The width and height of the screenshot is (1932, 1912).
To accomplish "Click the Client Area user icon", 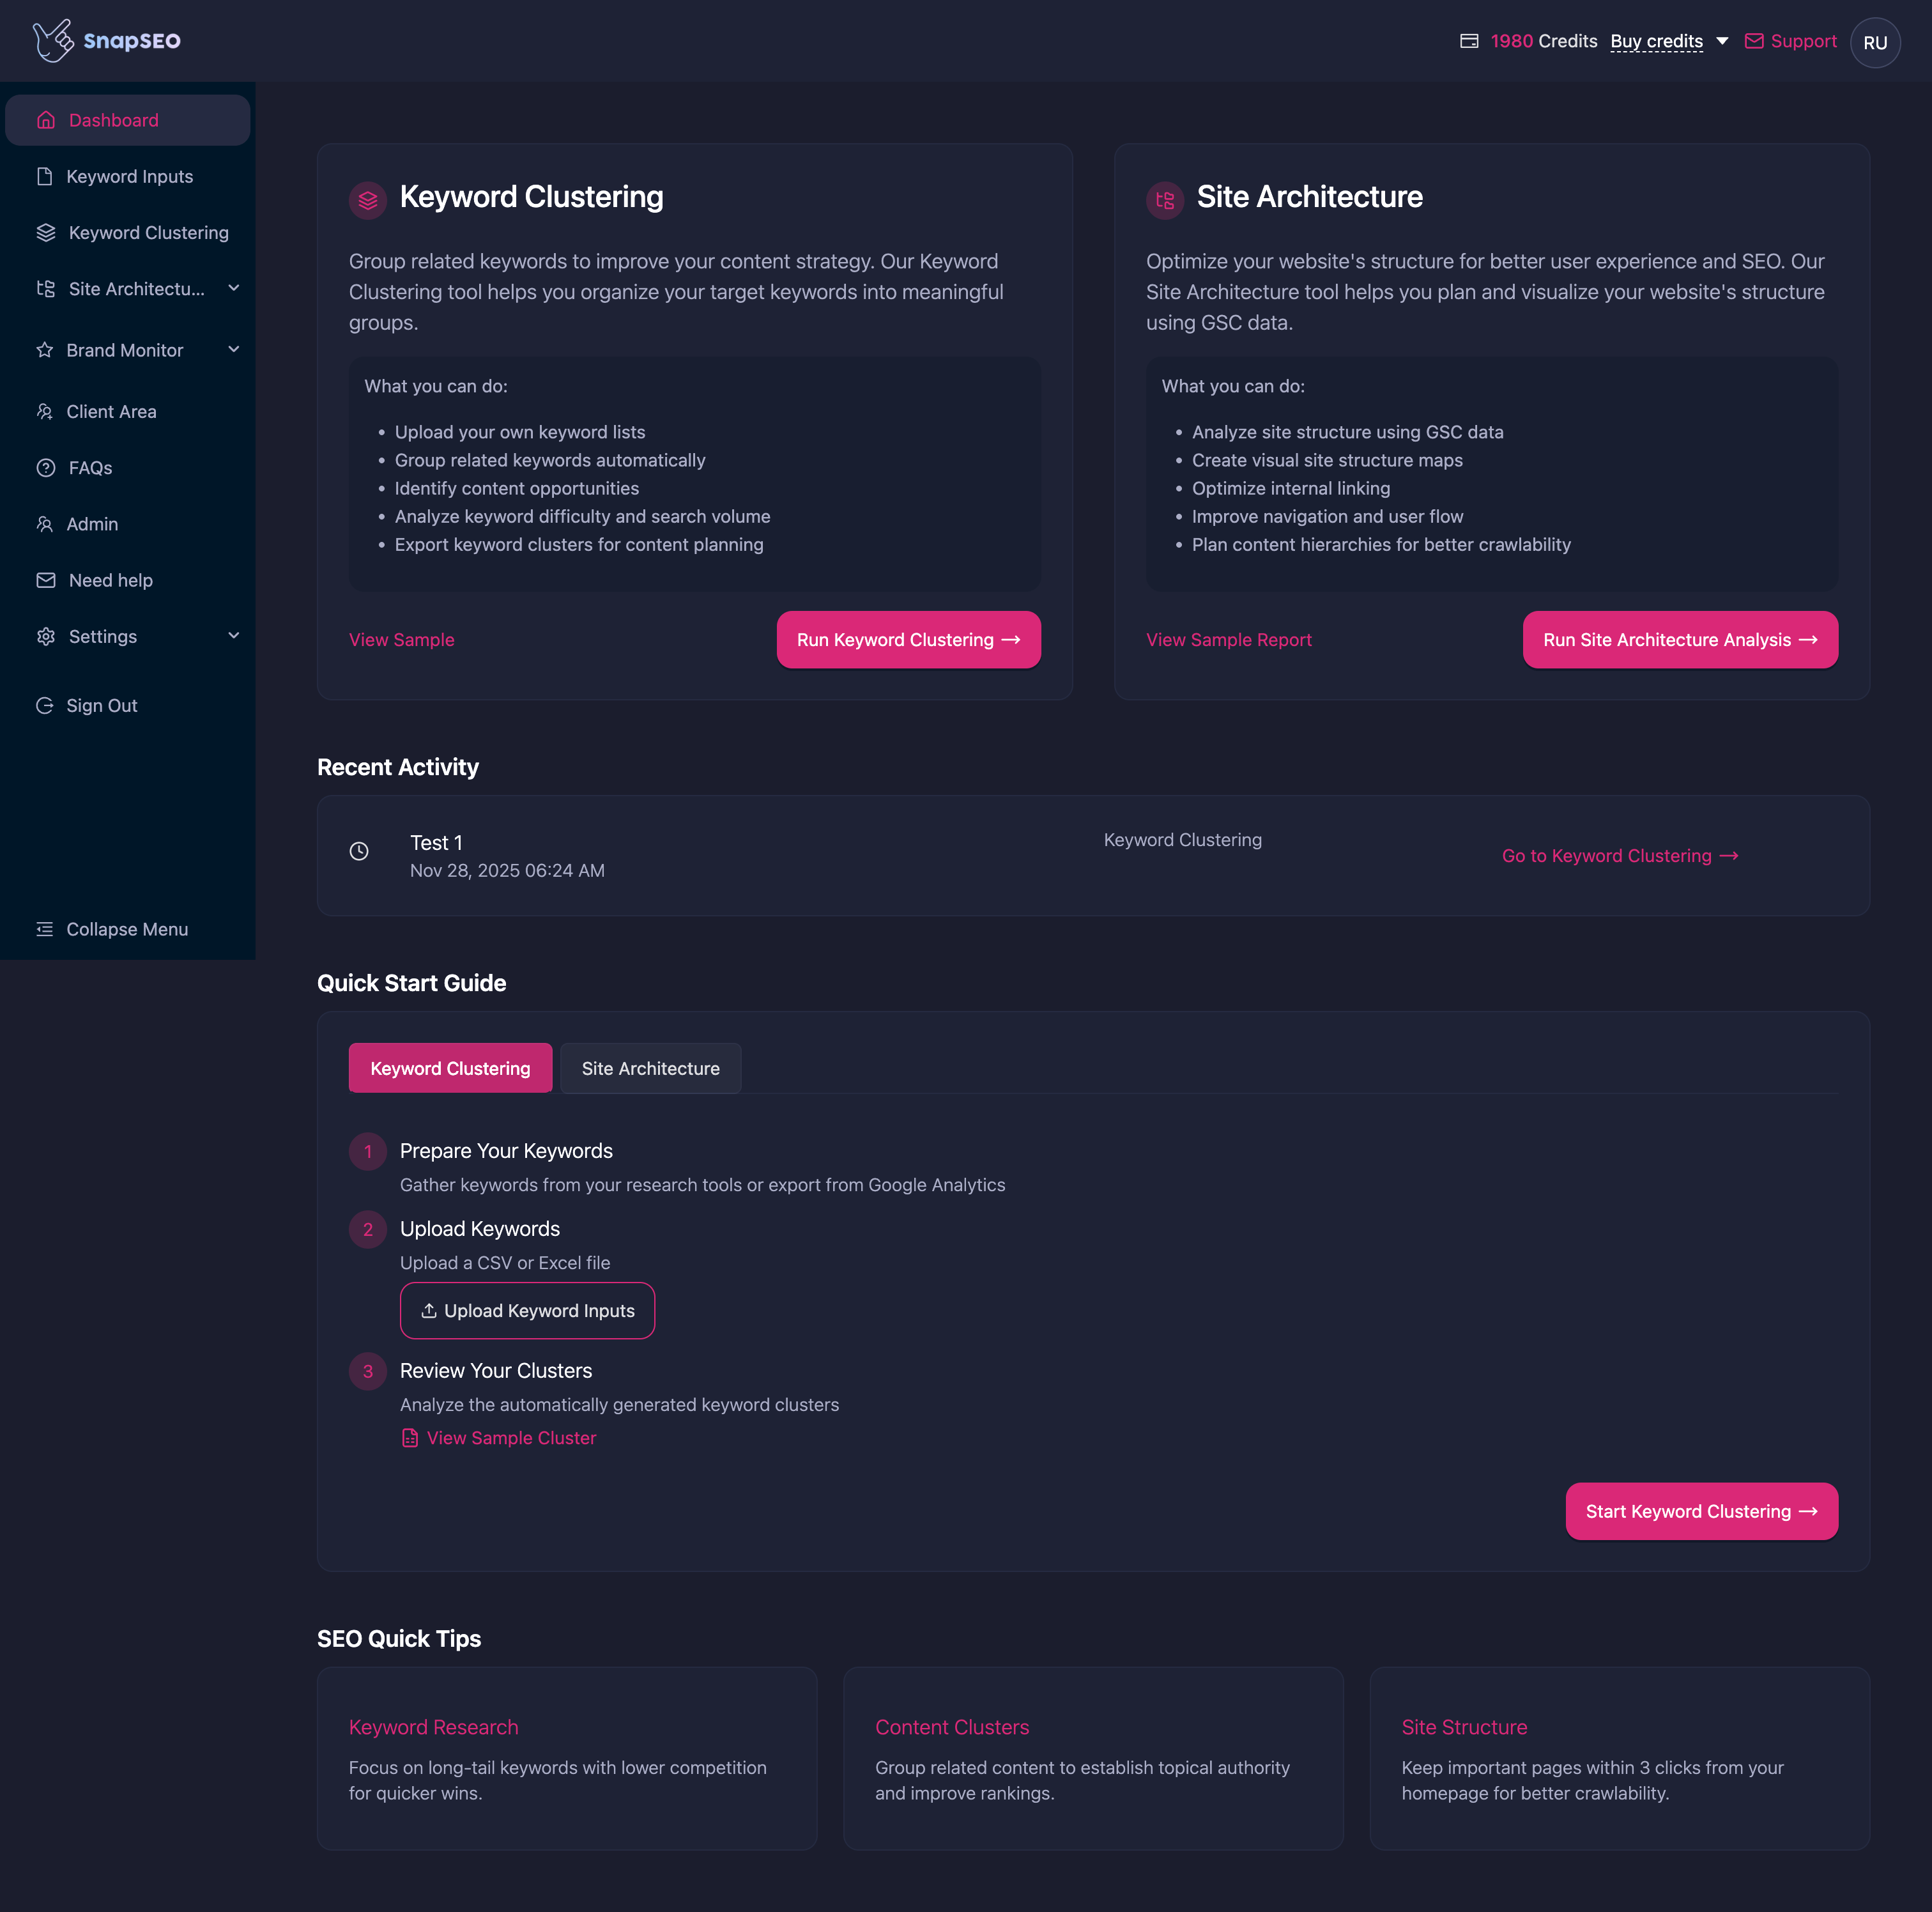I will click(45, 411).
